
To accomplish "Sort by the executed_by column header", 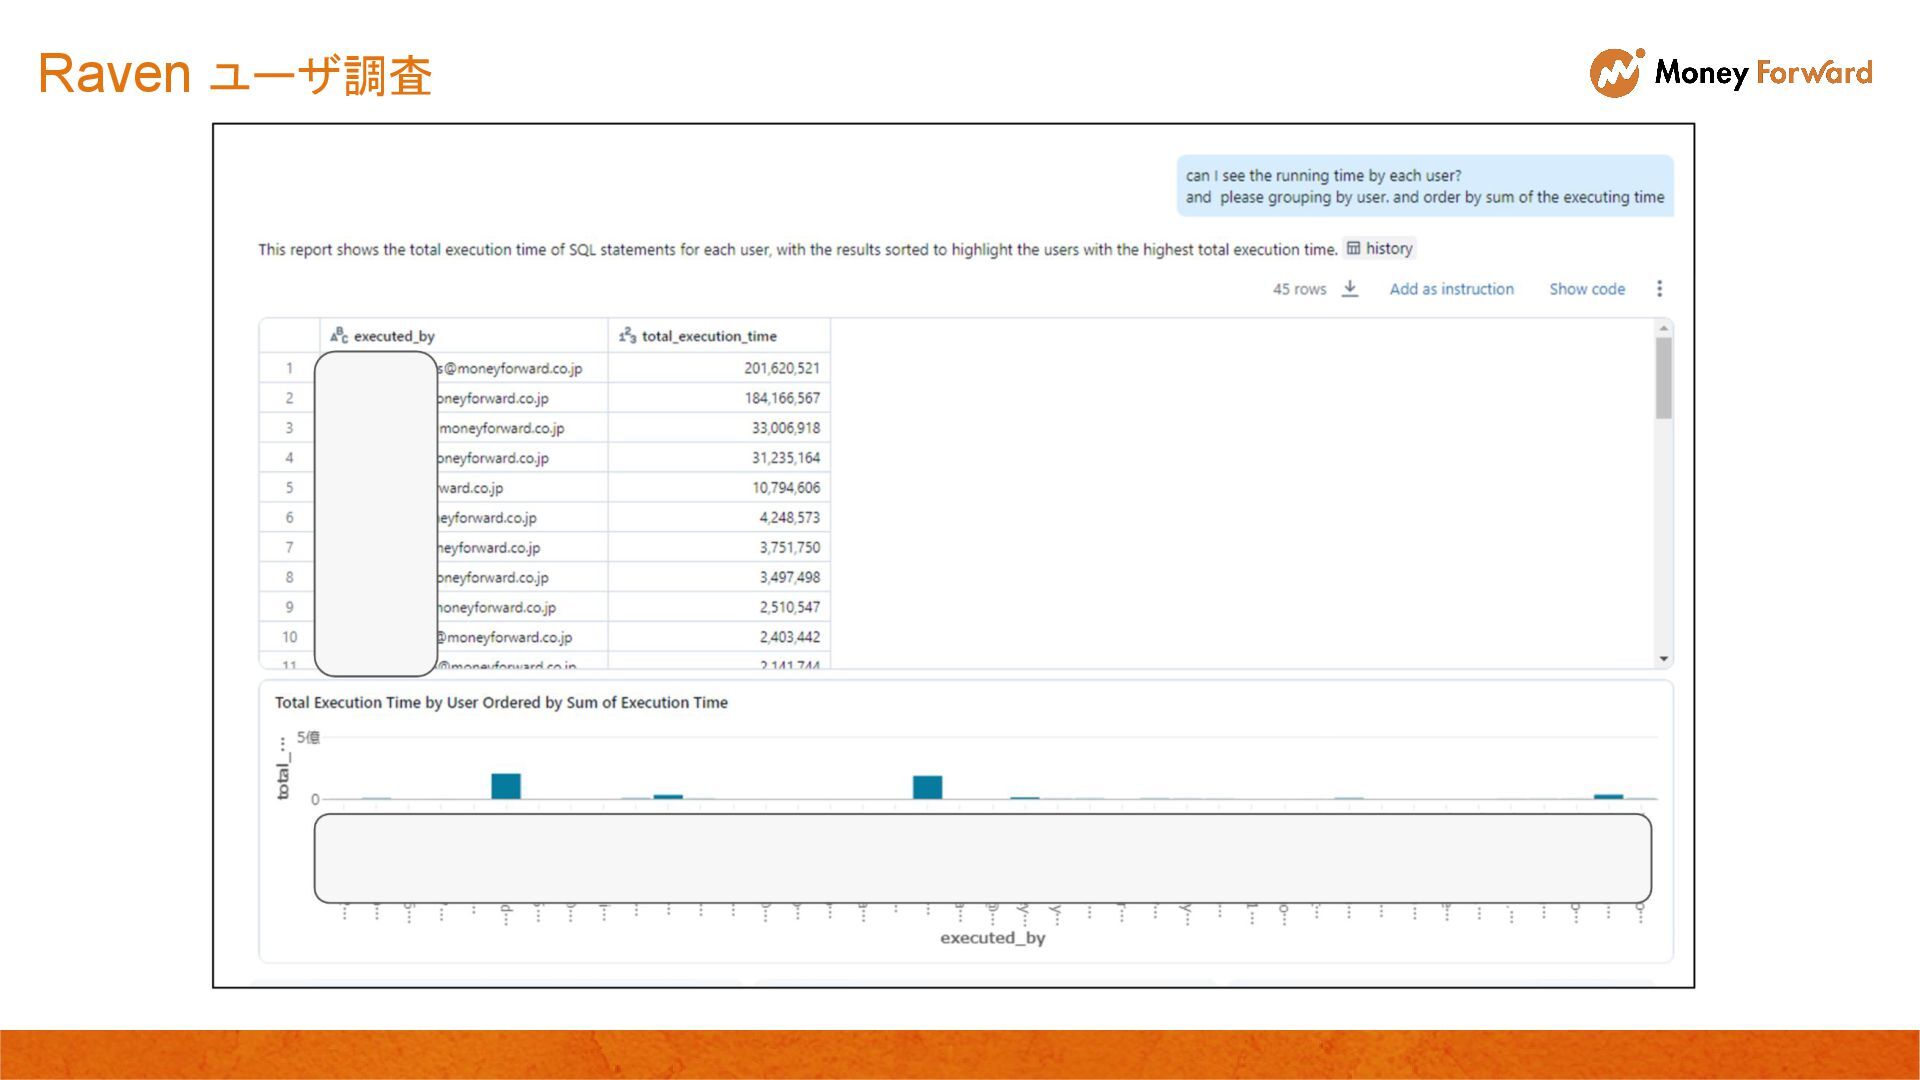I will [x=394, y=336].
